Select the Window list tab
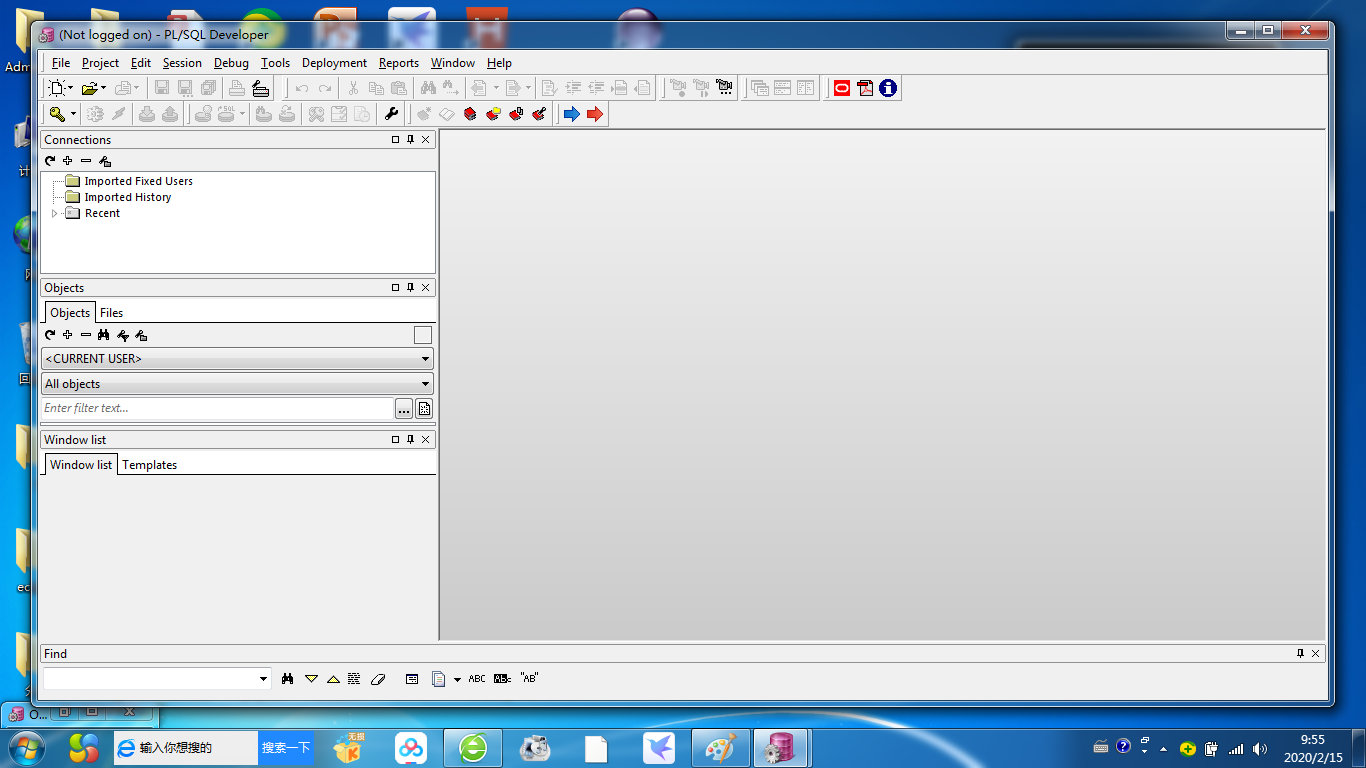This screenshot has height=768, width=1366. pos(81,465)
